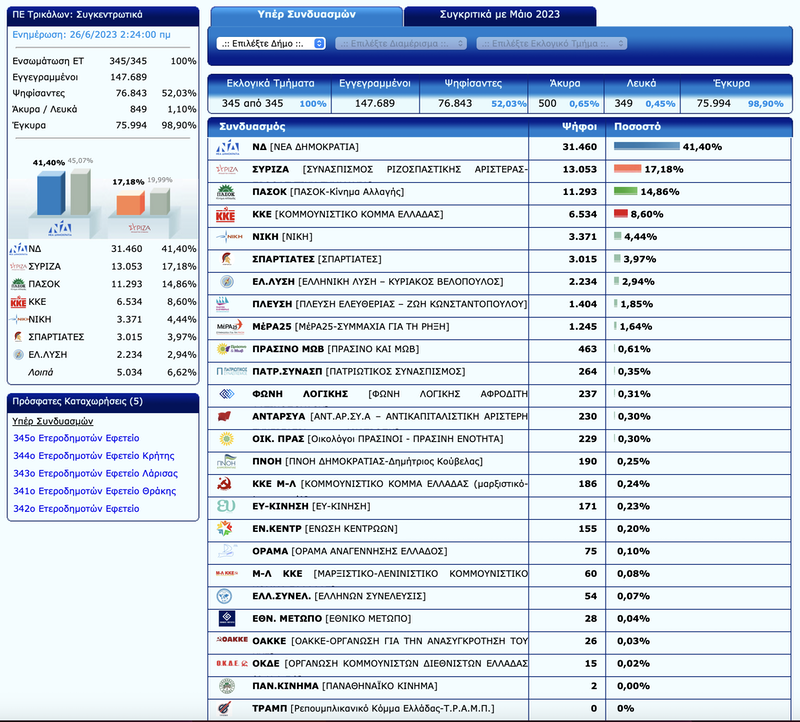Image resolution: width=800 pixels, height=722 pixels.
Task: Click the KKE red logo in results table
Action: pyautogui.click(x=226, y=215)
